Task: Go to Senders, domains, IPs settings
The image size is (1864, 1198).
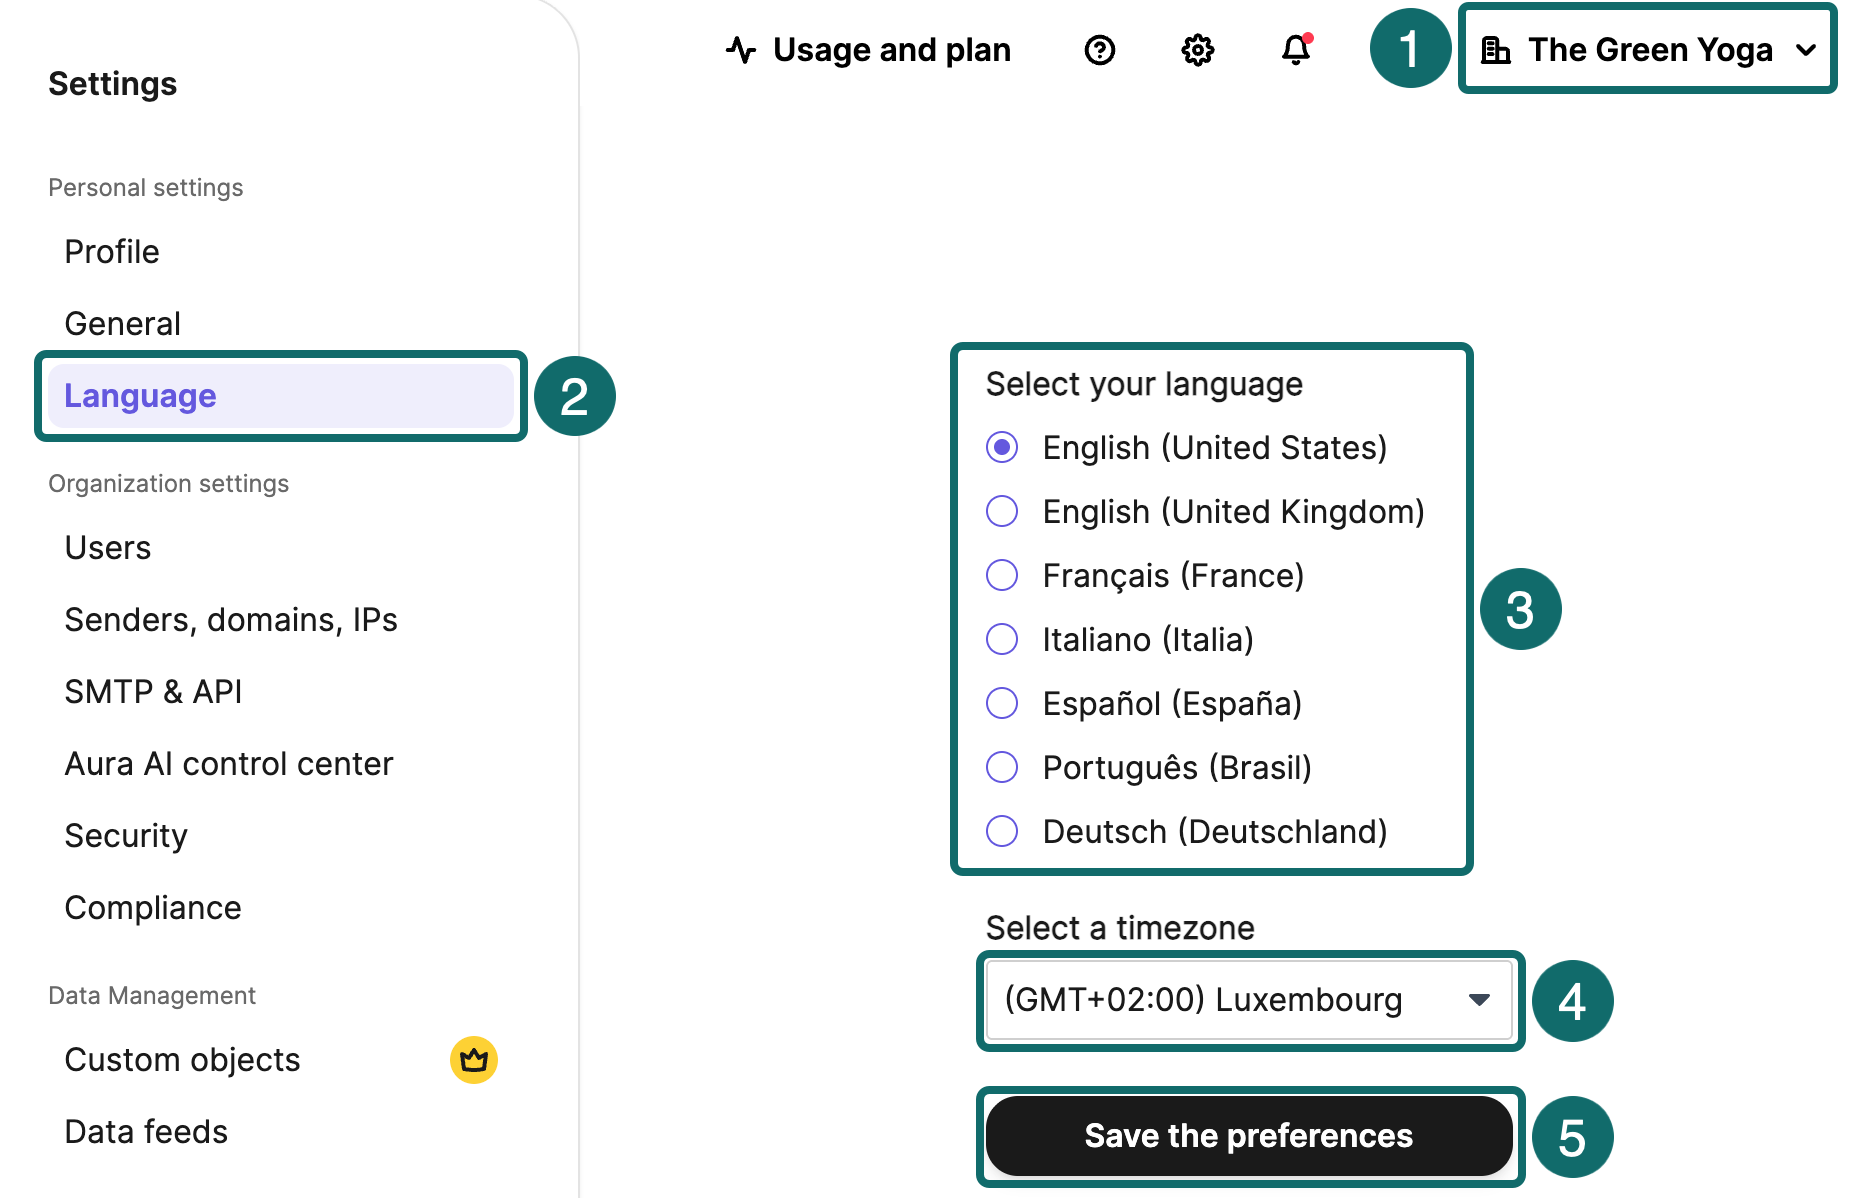Action: (x=231, y=620)
